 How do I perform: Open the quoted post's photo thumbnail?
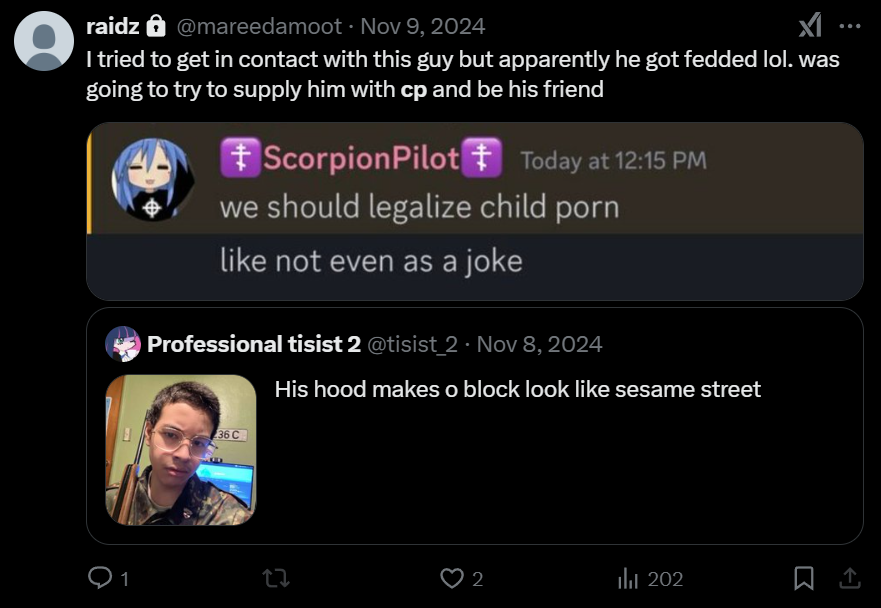(x=180, y=449)
